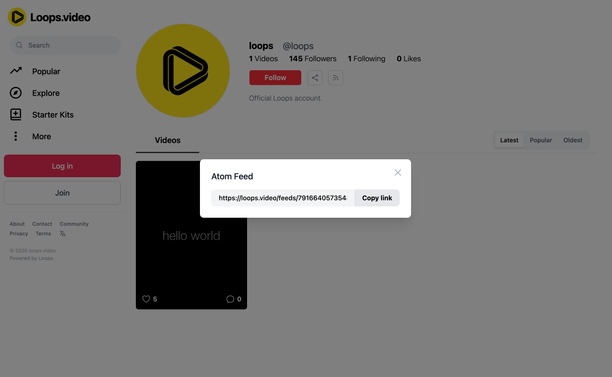
Task: Click the red Follow button
Action: tap(275, 78)
